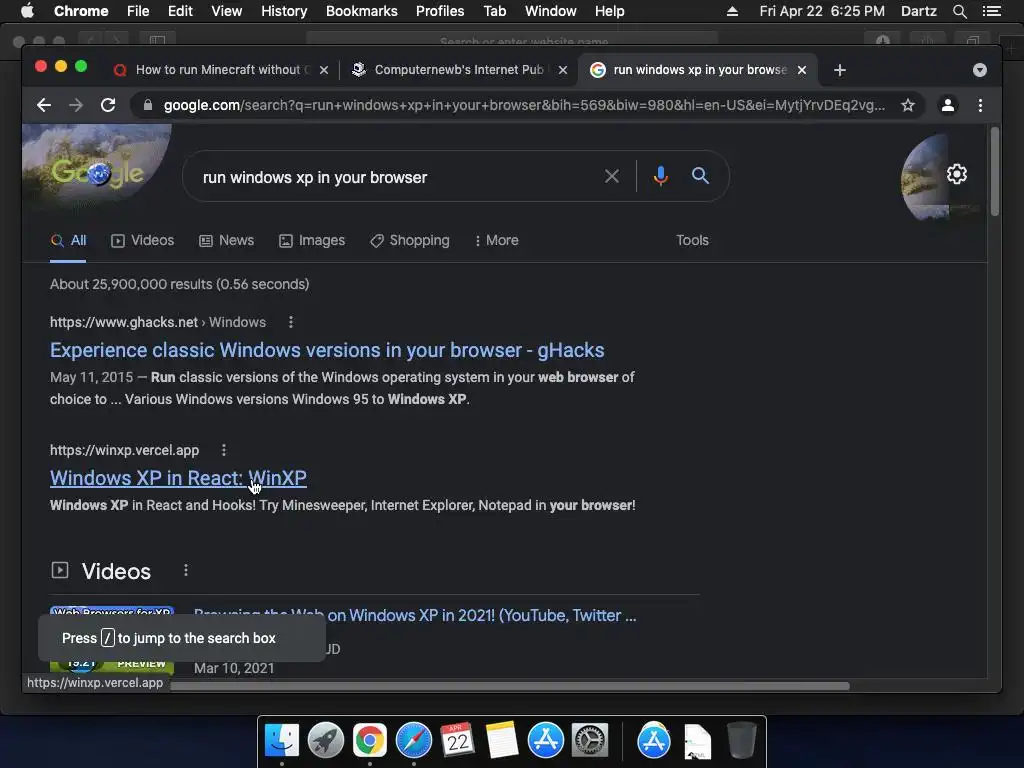Switch to Images results tab

(x=312, y=240)
